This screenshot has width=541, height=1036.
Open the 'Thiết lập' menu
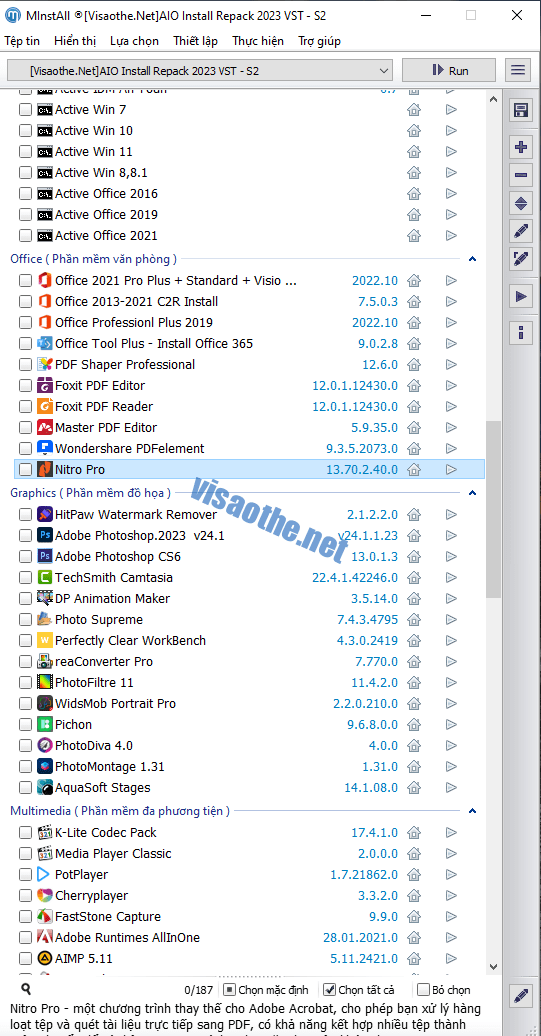[x=196, y=41]
